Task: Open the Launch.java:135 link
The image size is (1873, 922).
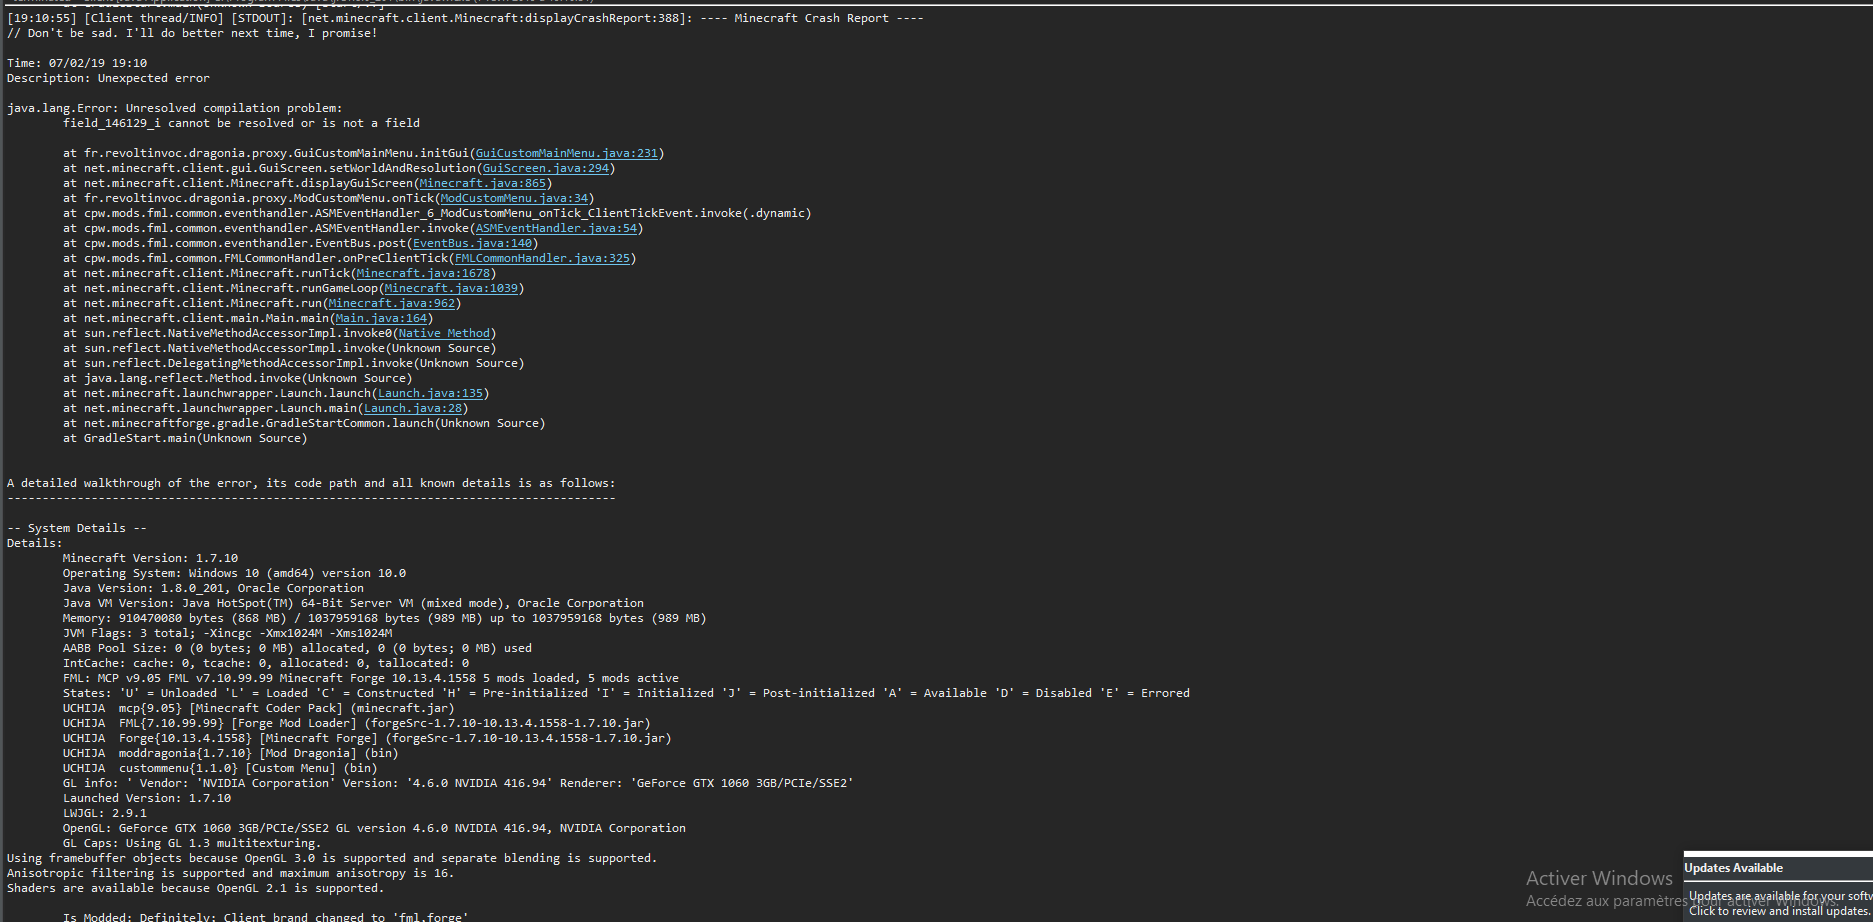Action: (x=430, y=393)
